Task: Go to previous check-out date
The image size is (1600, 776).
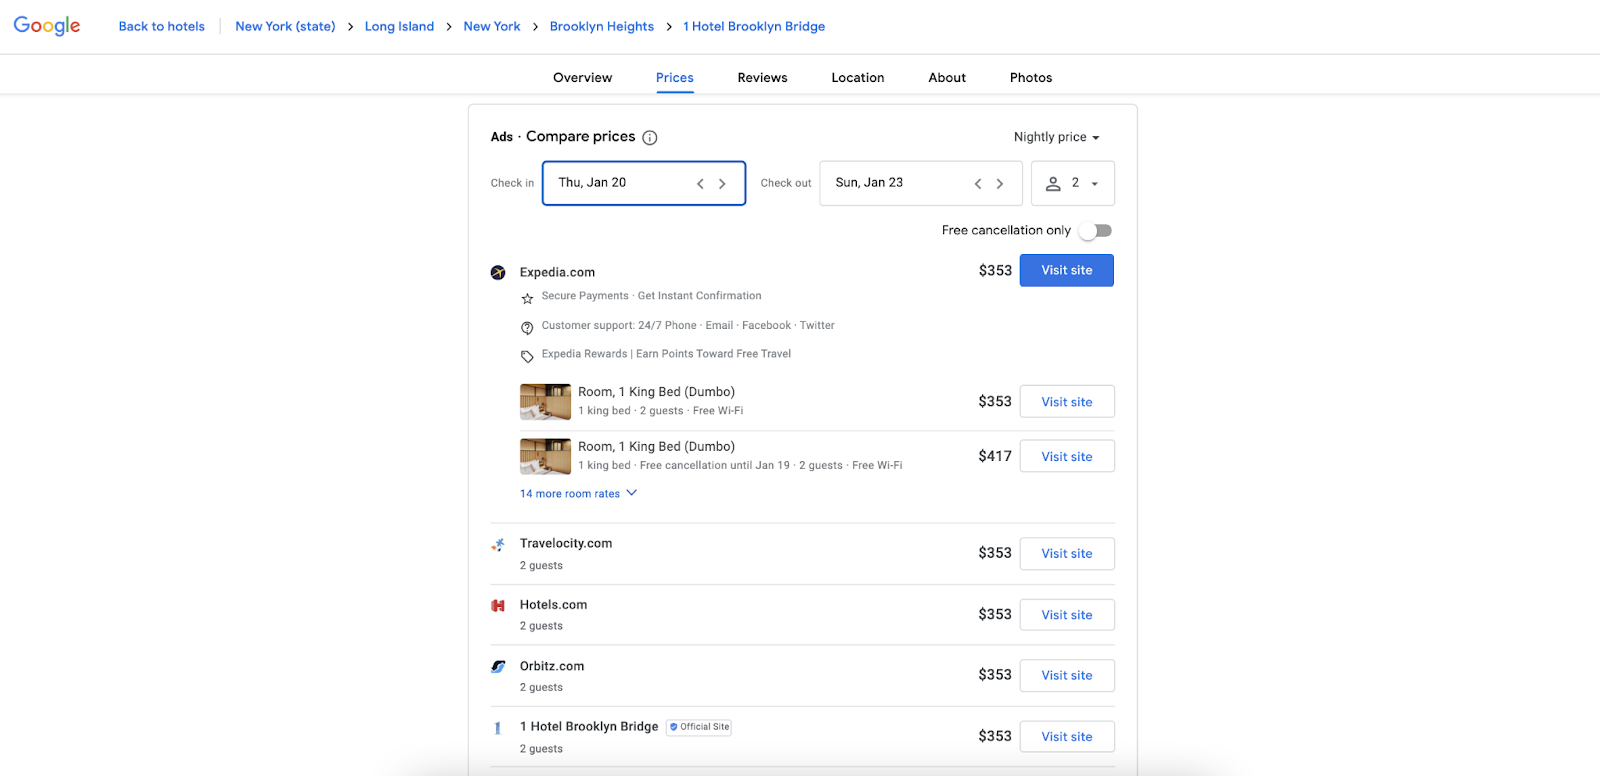Action: [978, 184]
